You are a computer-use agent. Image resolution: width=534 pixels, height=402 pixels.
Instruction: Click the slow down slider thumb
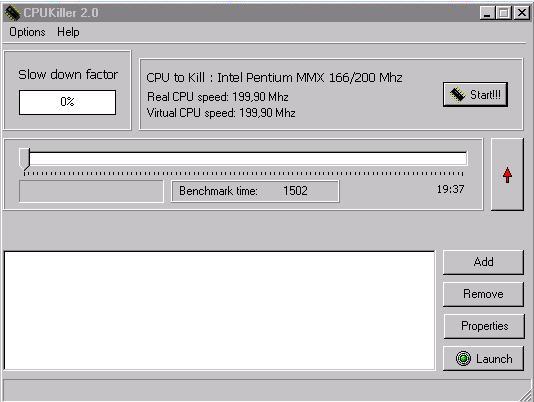pyautogui.click(x=25, y=159)
